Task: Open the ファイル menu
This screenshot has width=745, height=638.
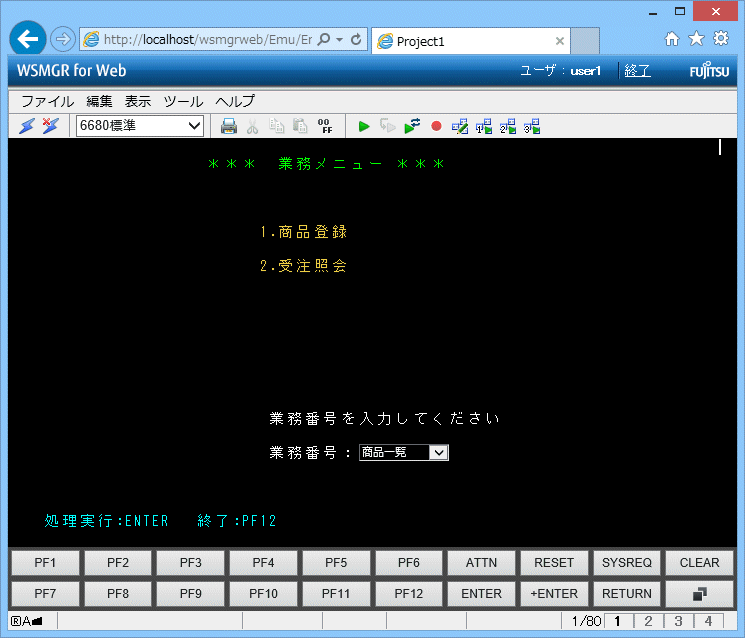Action: point(47,101)
